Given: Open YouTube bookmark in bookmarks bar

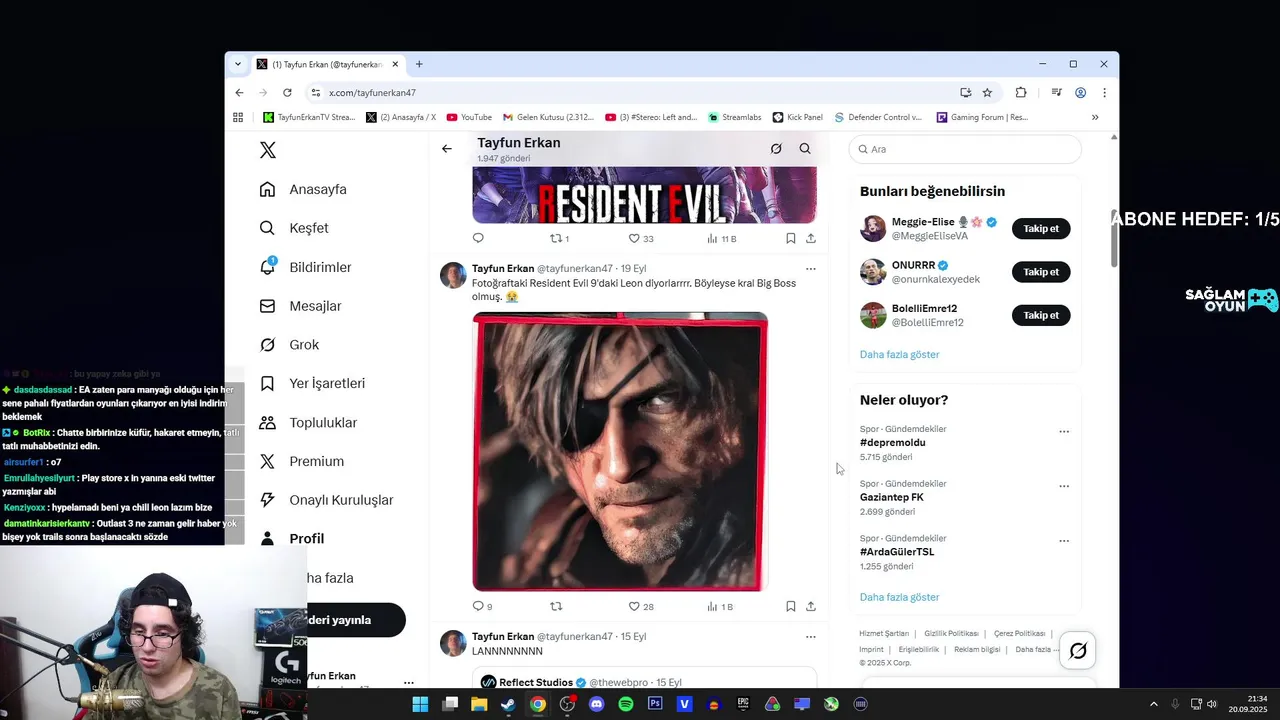Looking at the screenshot, I should (469, 117).
